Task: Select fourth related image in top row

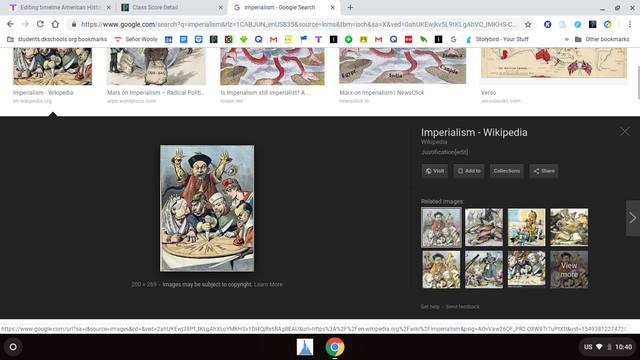Action: 569,227
